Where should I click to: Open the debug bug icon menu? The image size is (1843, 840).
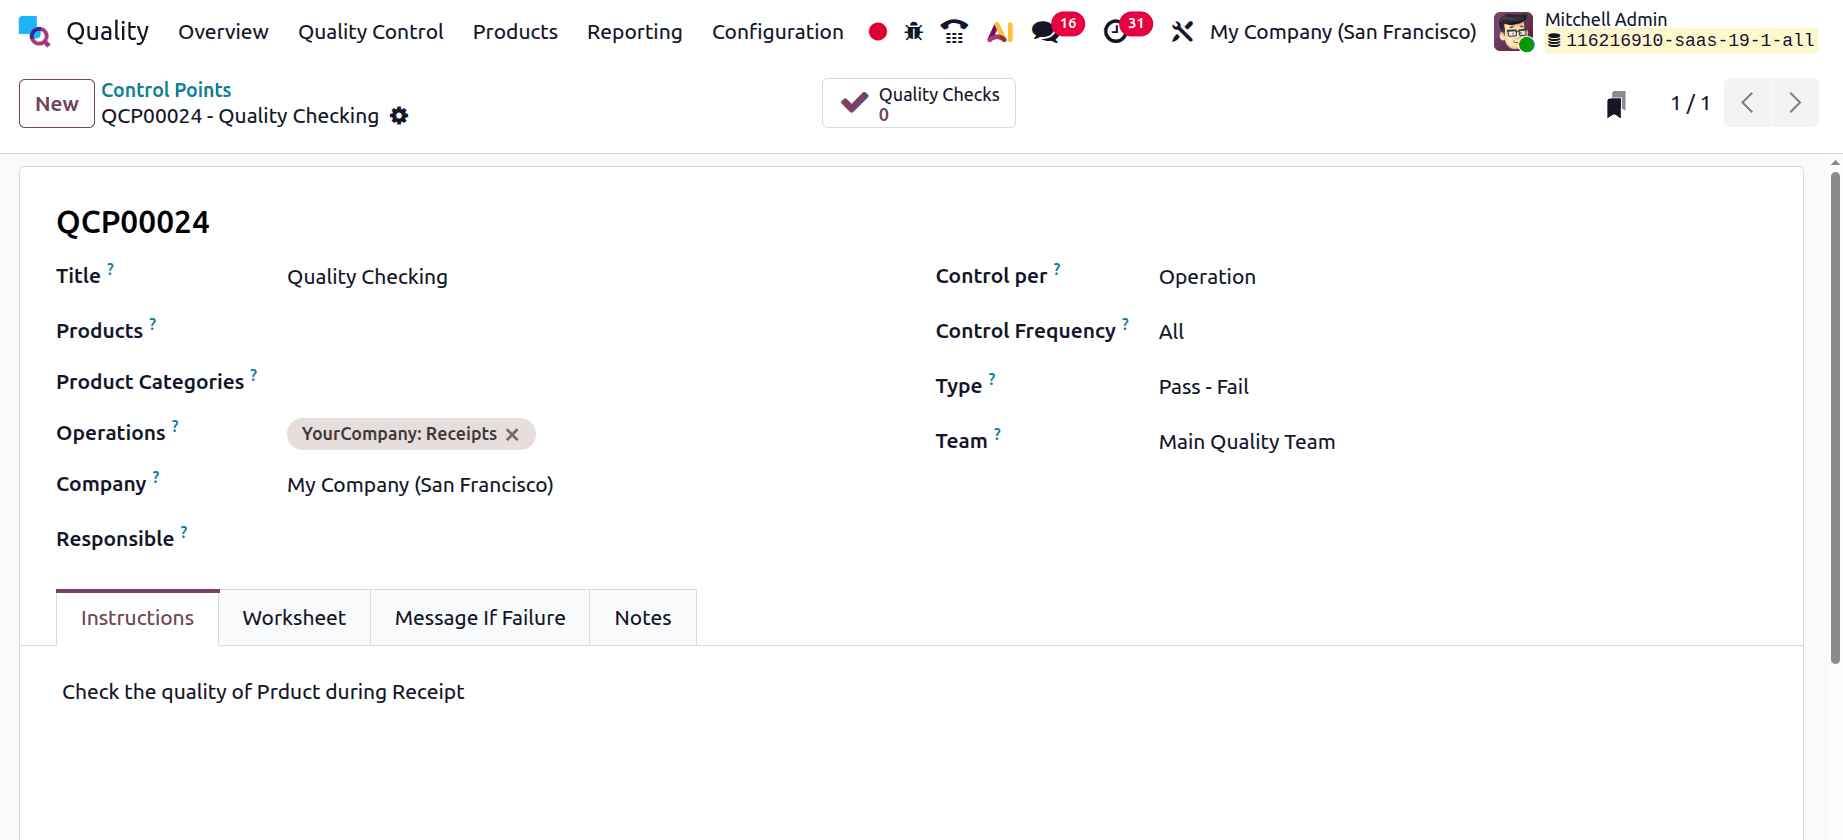914,32
